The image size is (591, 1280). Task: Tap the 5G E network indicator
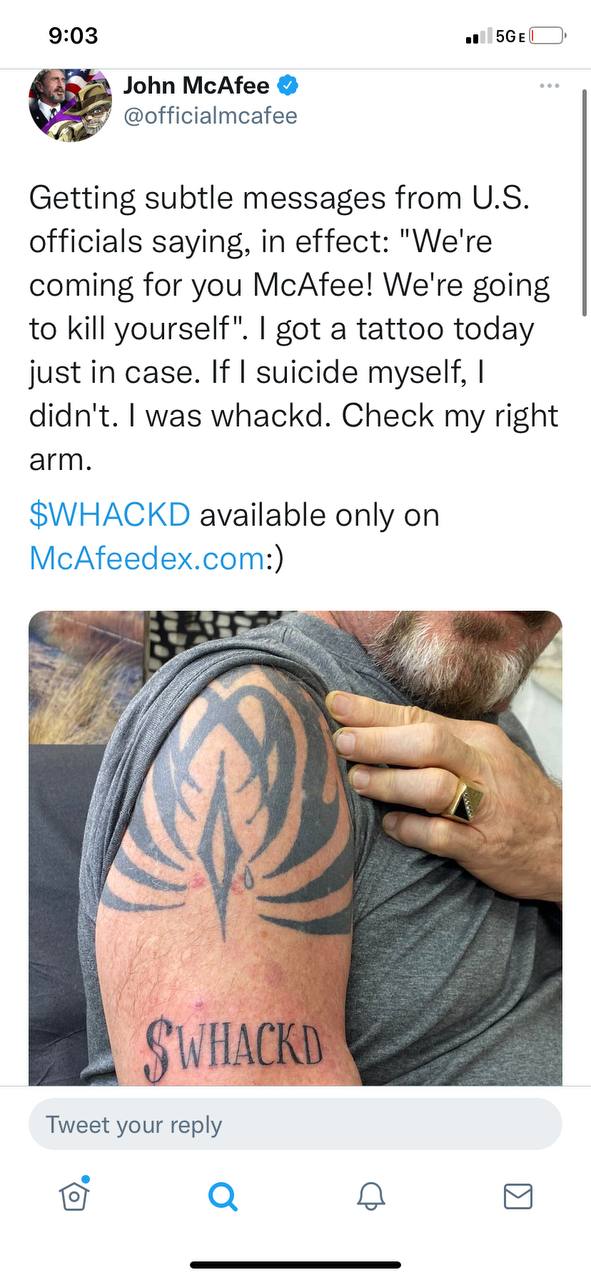click(x=510, y=37)
